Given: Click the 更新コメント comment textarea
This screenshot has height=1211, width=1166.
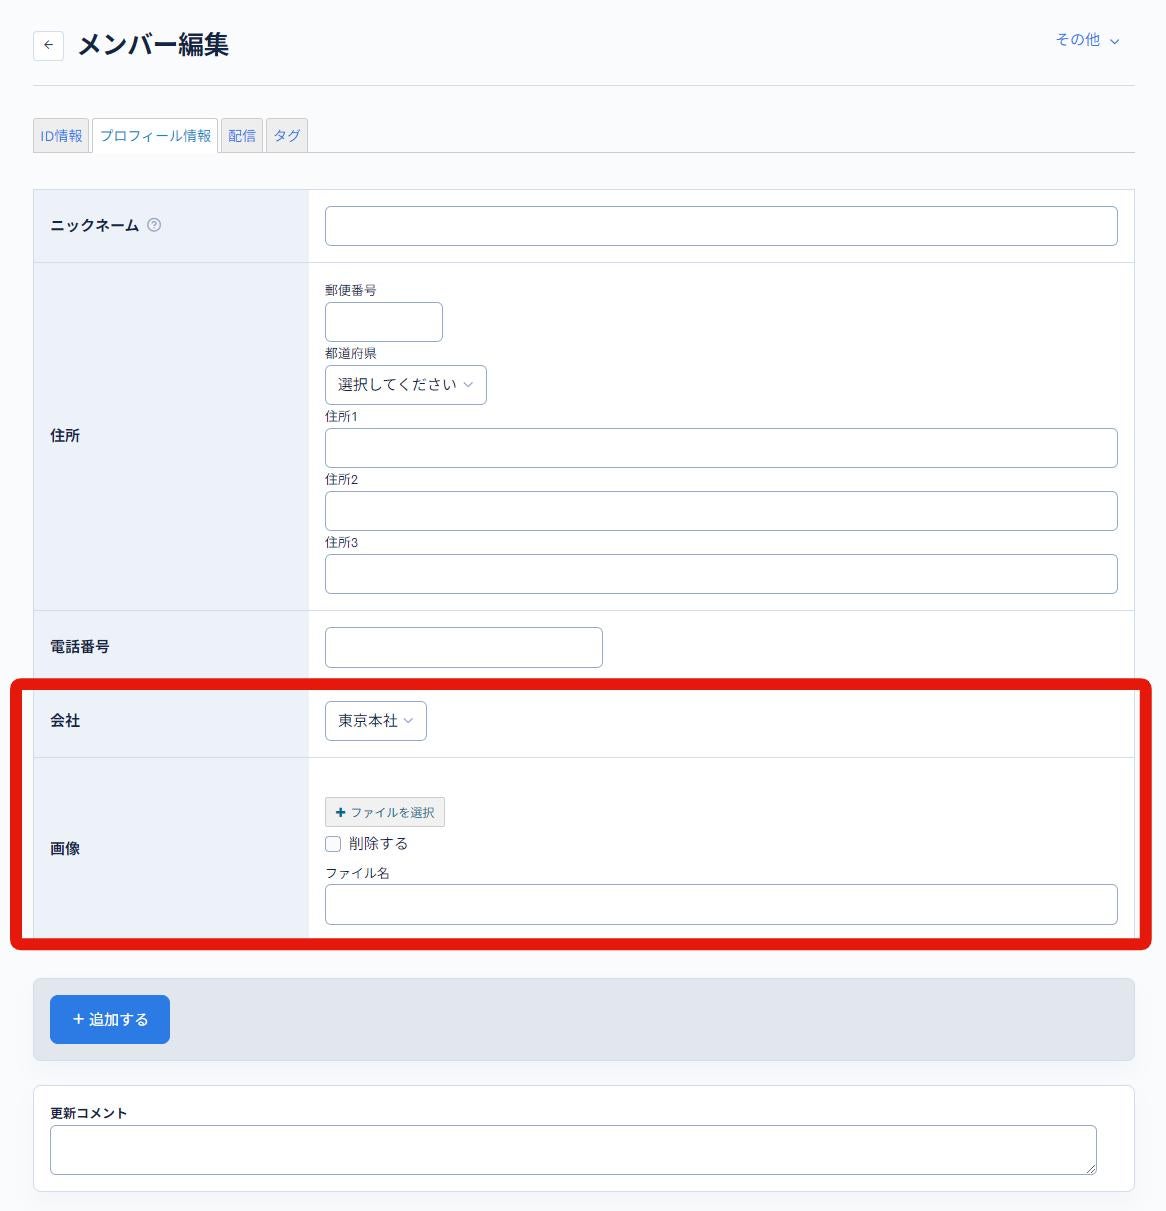Looking at the screenshot, I should click(573, 1148).
